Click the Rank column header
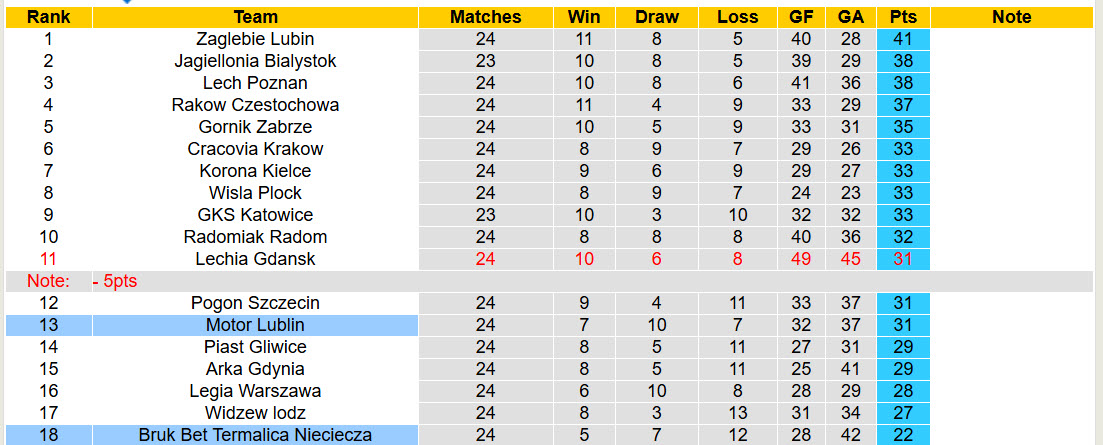Screen dimensions: 1103x445 click(48, 17)
